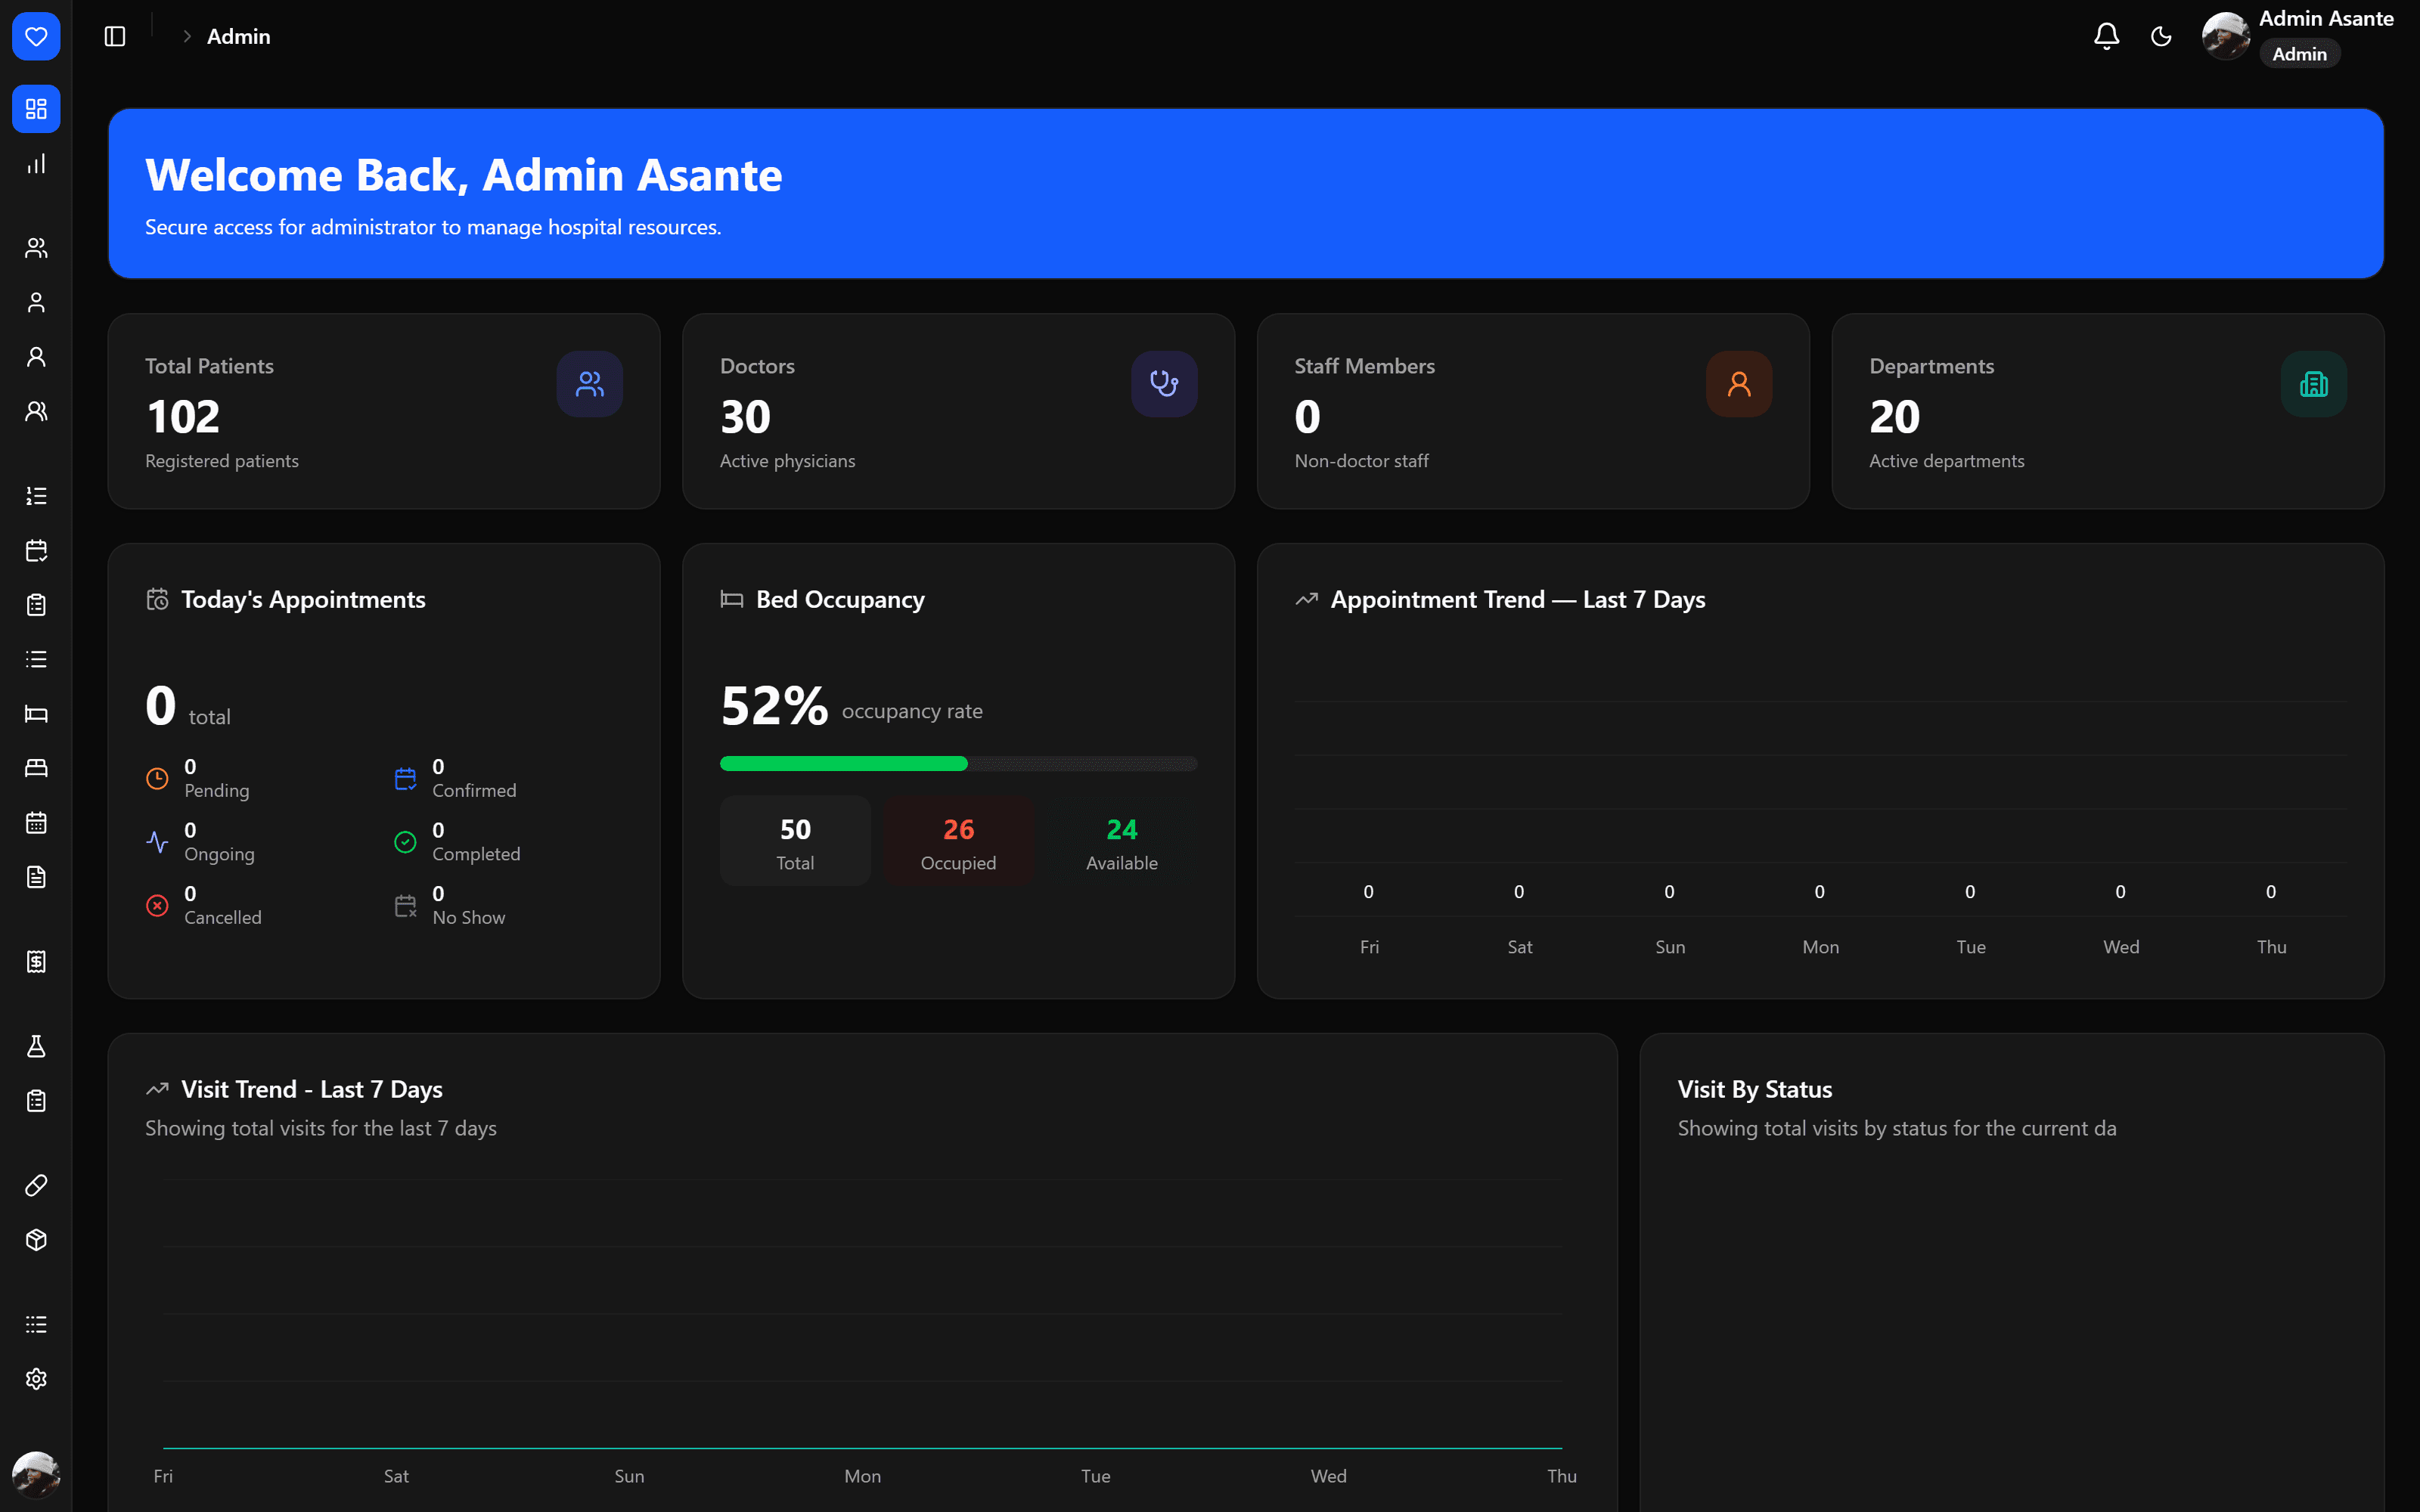Select the 26 Occupied beds tile
This screenshot has height=1512, width=2420.
coord(958,841)
